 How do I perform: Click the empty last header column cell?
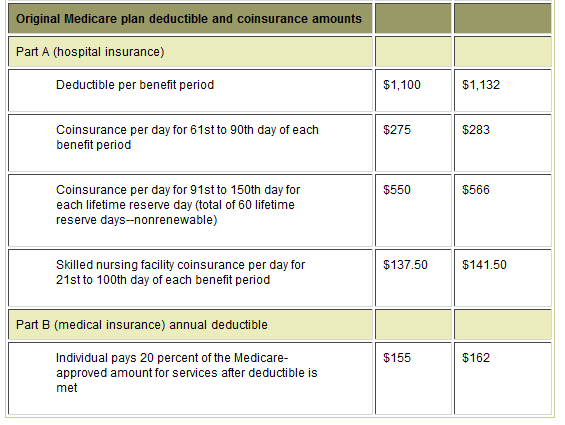point(503,18)
